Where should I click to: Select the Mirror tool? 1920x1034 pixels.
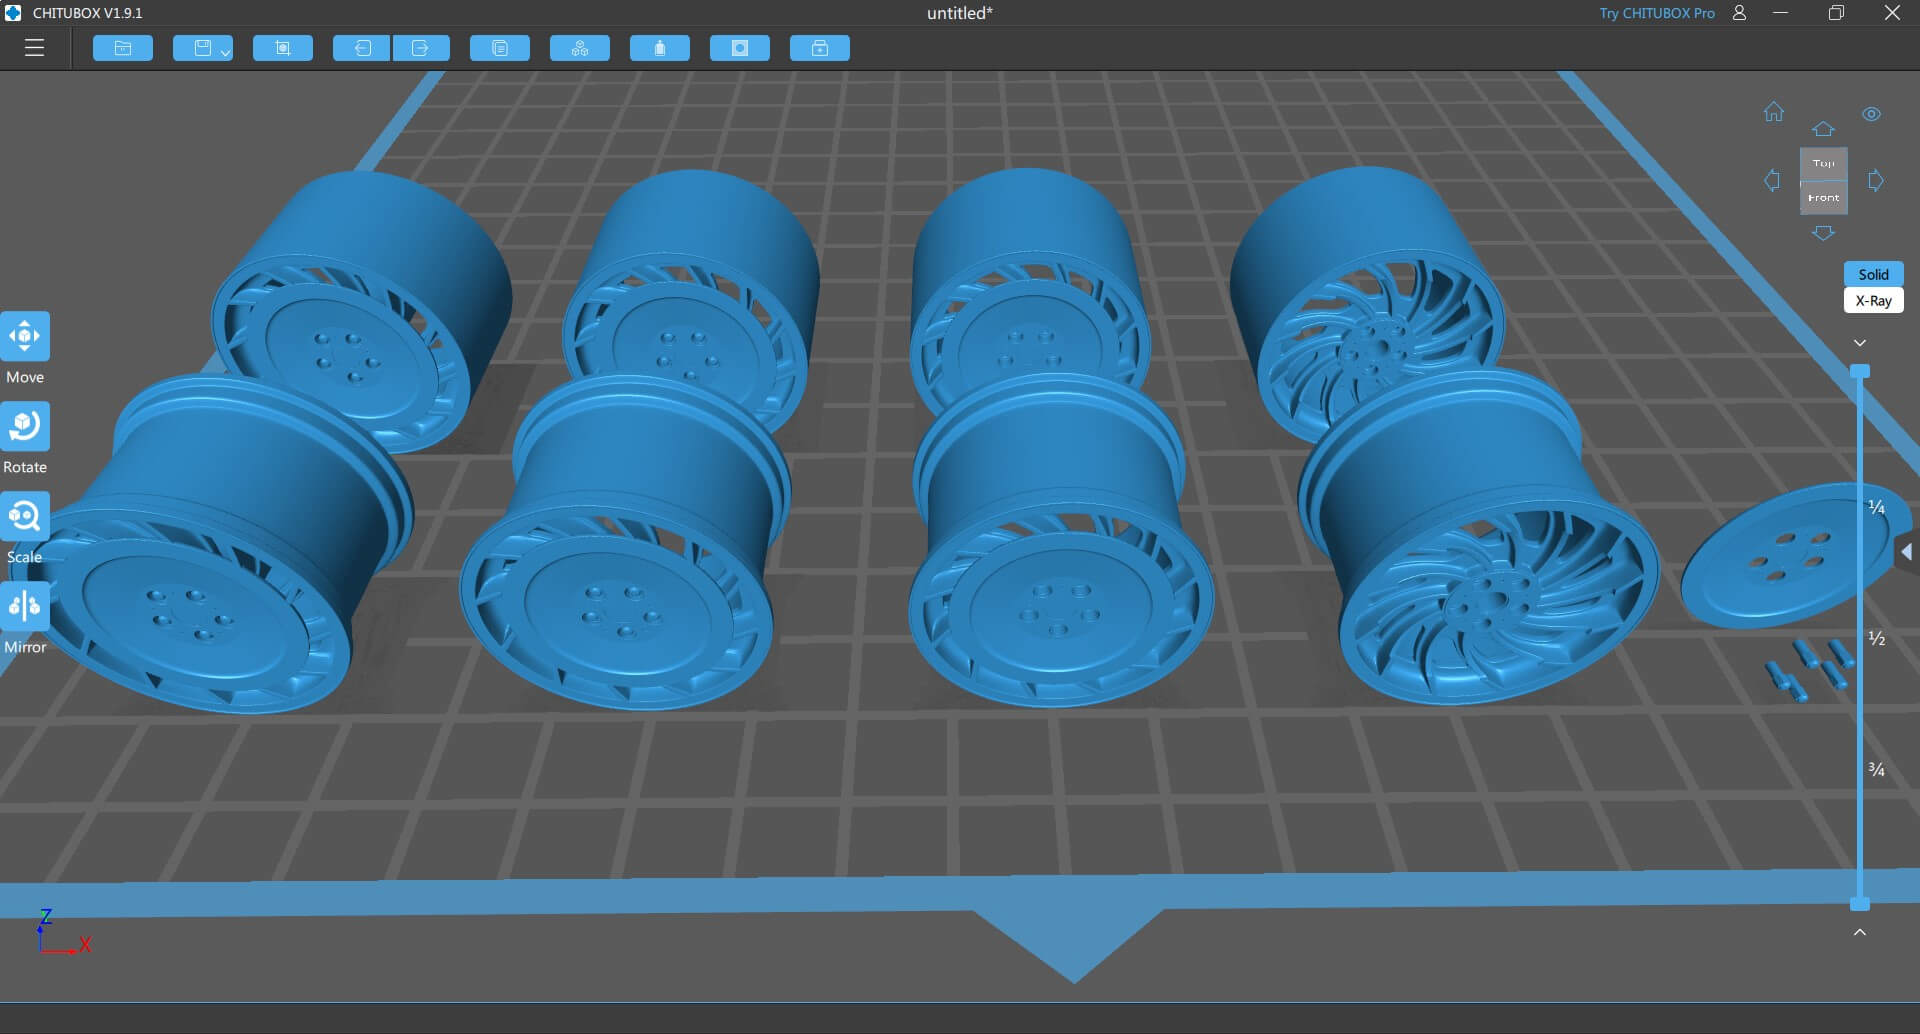click(x=25, y=607)
